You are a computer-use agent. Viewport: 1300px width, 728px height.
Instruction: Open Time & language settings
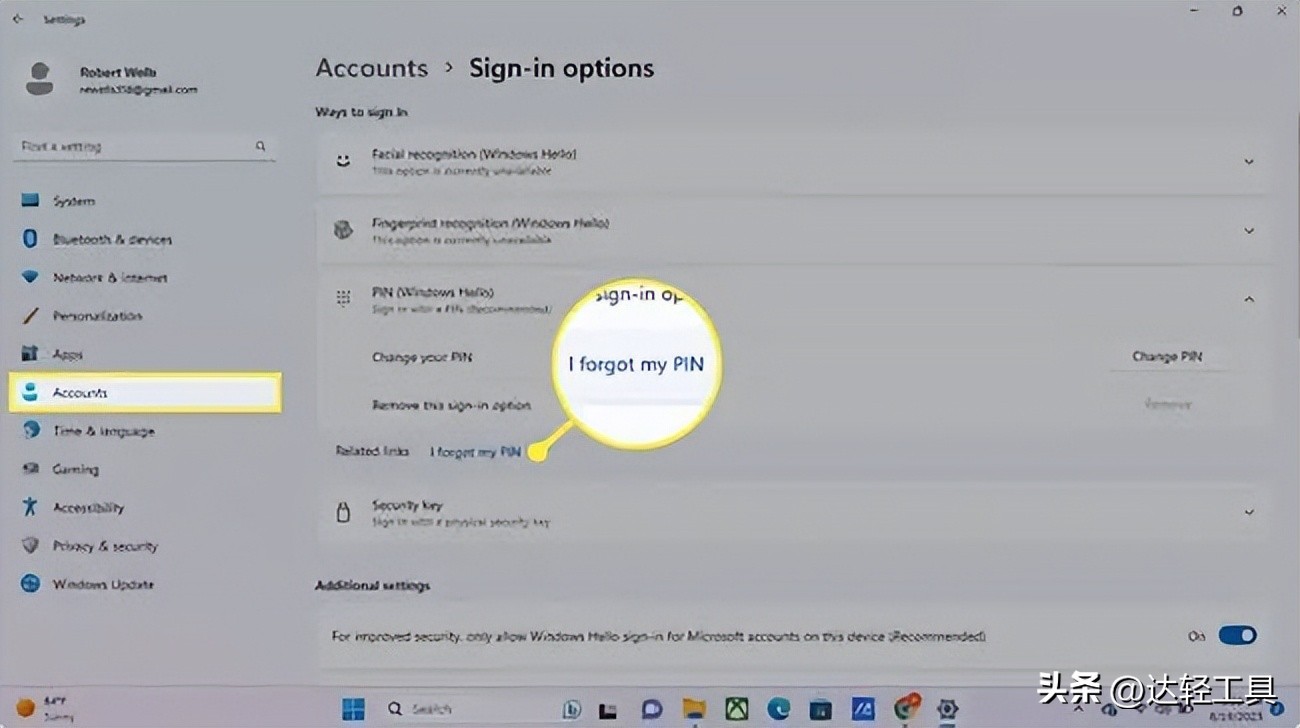click(104, 430)
